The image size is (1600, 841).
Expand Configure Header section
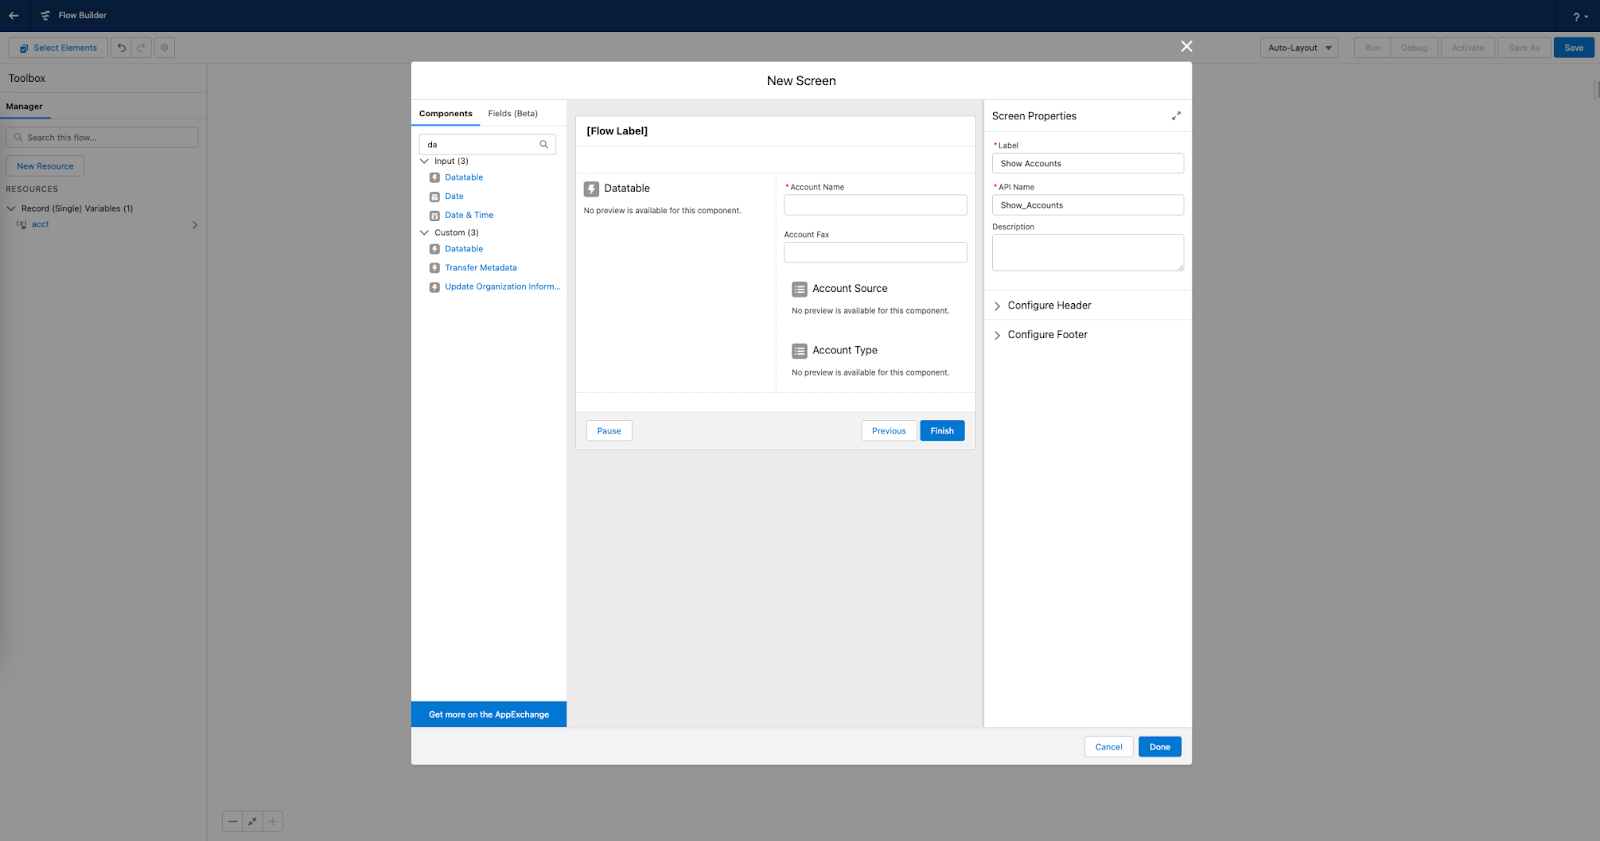997,306
